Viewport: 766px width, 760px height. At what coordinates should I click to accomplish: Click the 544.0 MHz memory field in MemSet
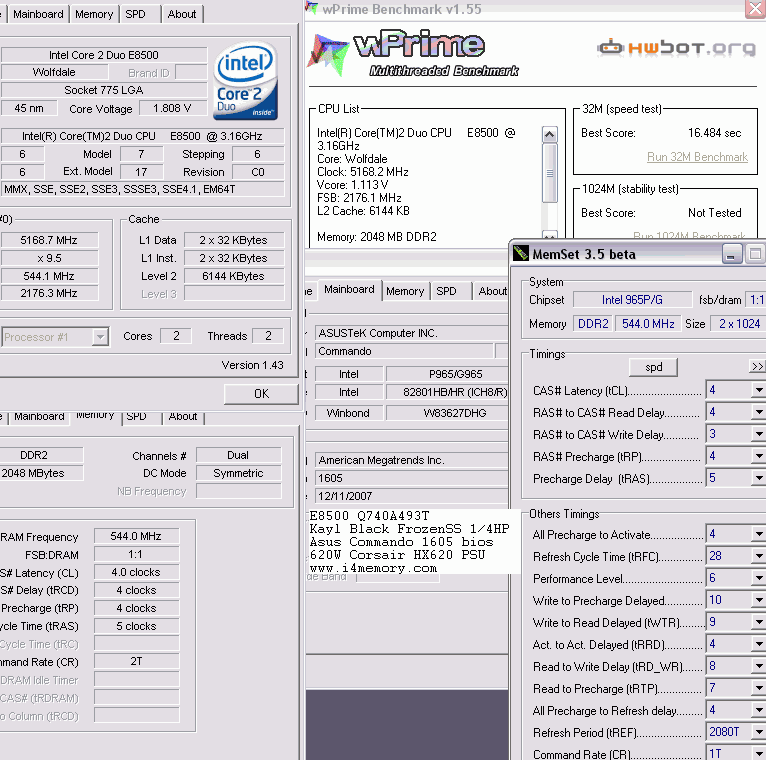648,324
